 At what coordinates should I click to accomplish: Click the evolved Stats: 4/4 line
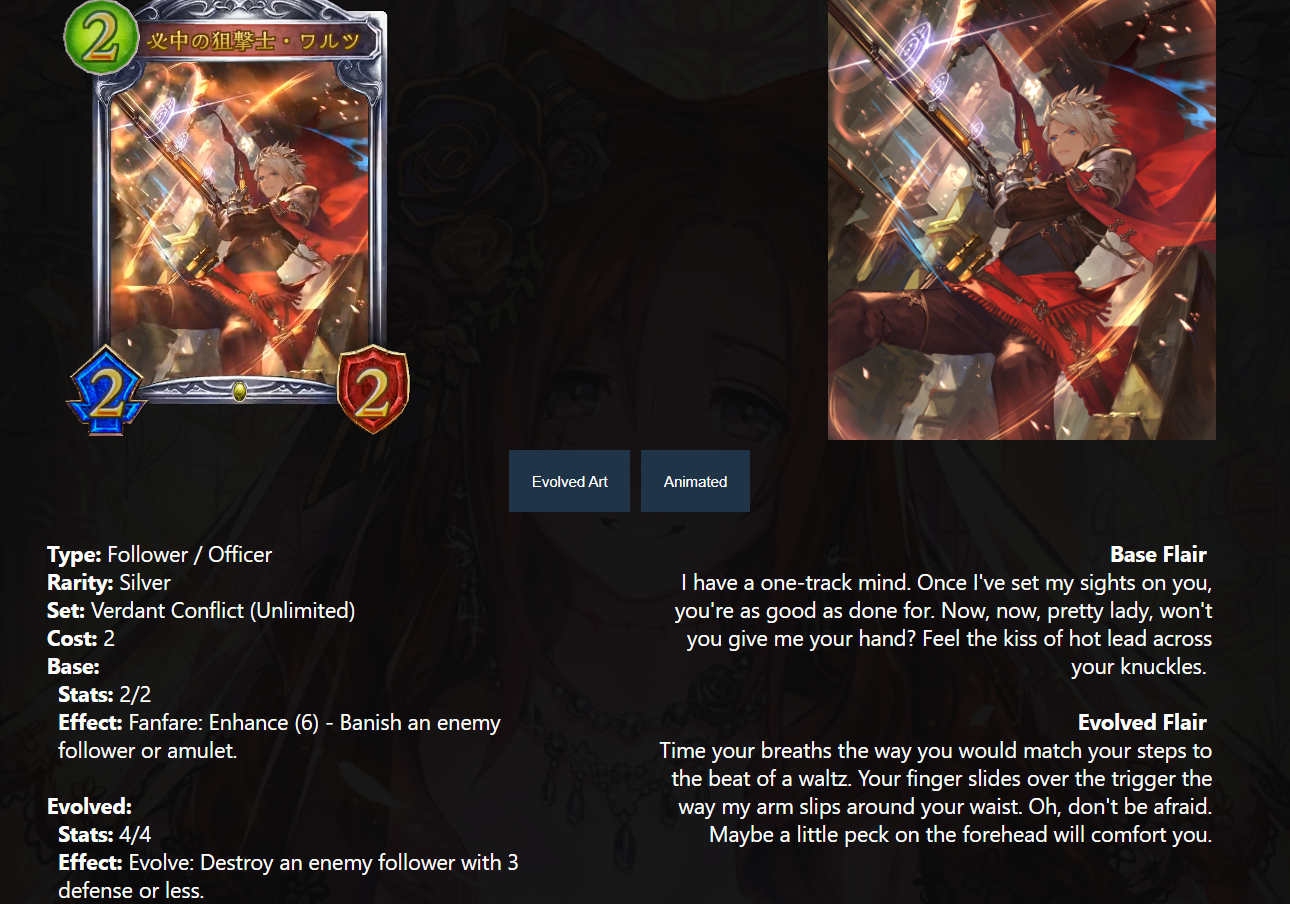[x=105, y=834]
